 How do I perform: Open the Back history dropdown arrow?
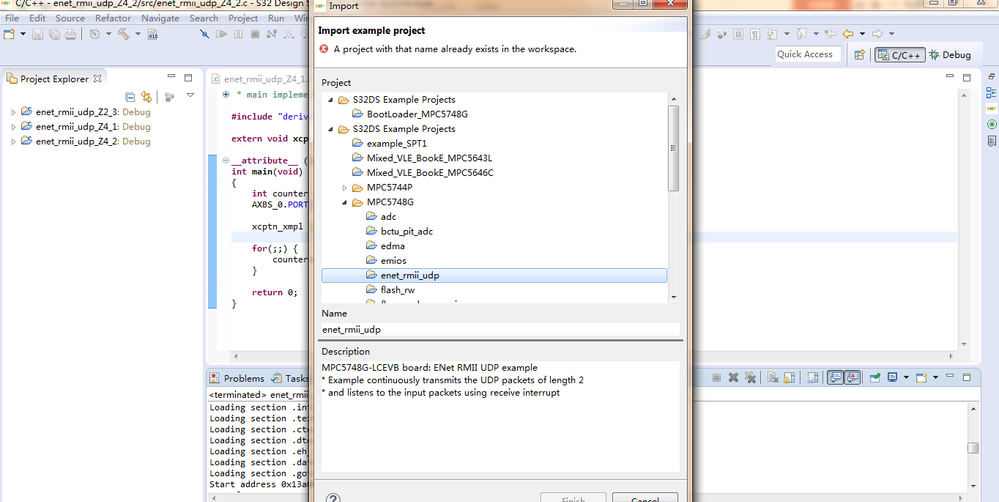coord(863,34)
